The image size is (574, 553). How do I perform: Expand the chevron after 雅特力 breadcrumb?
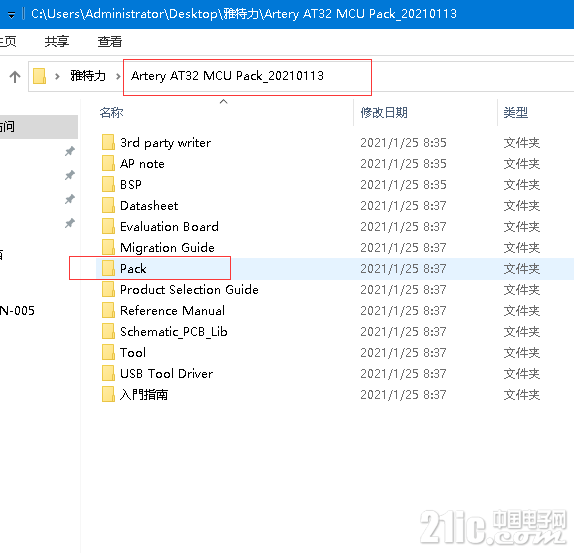pos(118,76)
